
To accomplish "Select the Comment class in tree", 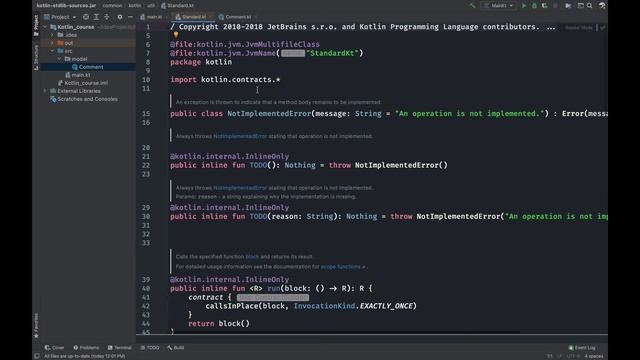I will (87, 67).
